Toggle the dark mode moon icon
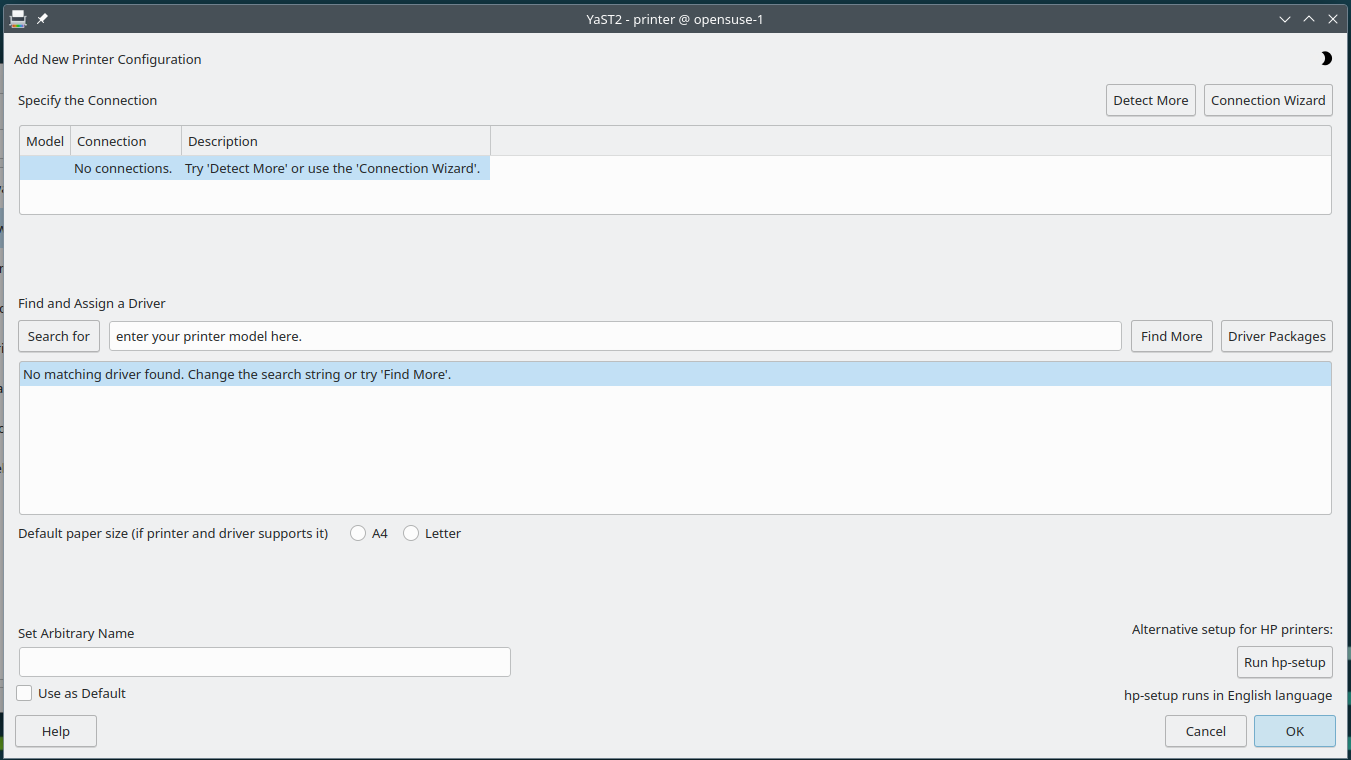 click(x=1326, y=59)
